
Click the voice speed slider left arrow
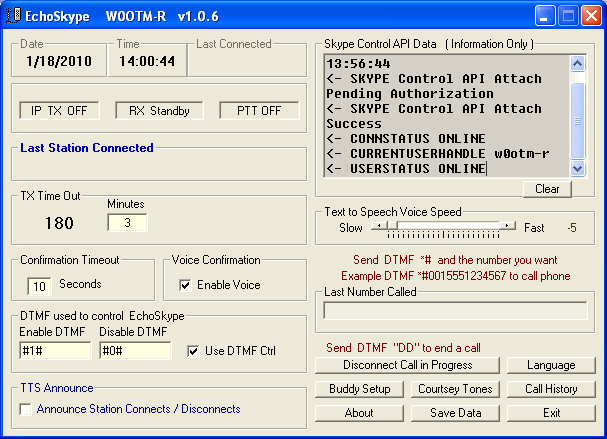(379, 225)
